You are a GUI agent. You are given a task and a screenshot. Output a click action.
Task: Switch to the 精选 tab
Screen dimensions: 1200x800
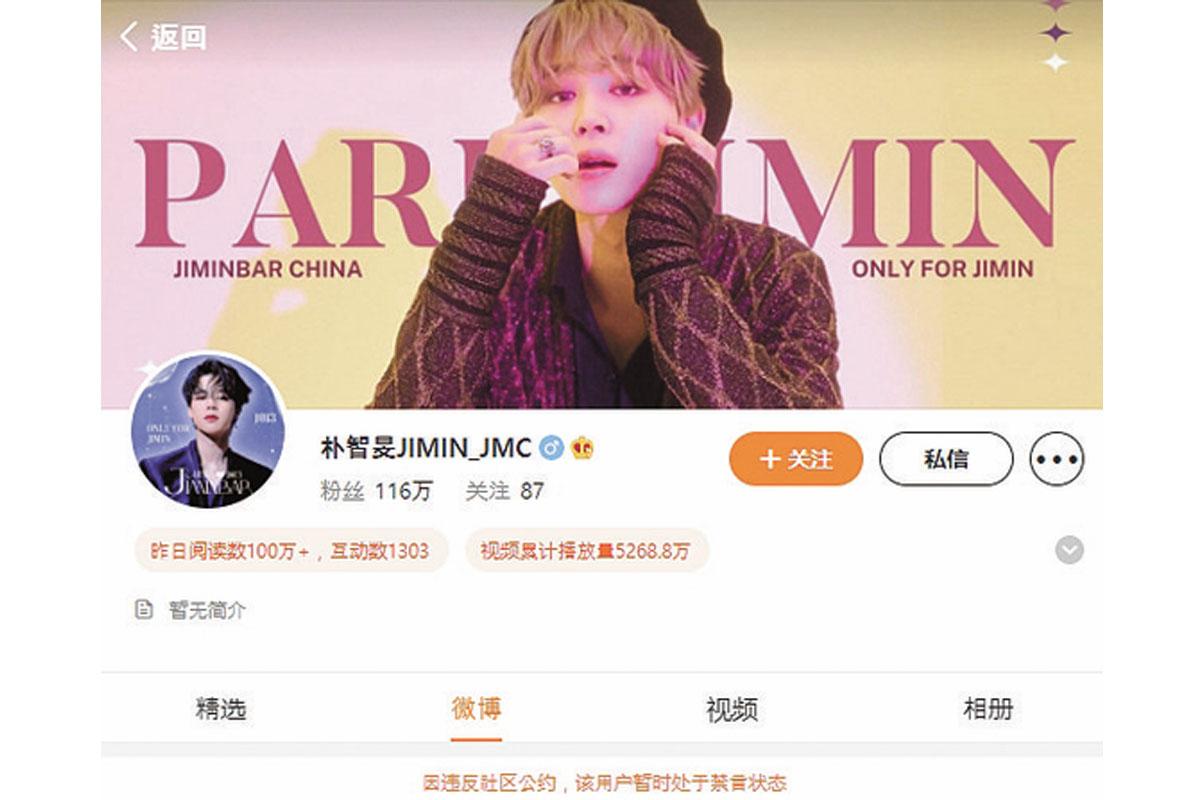221,710
